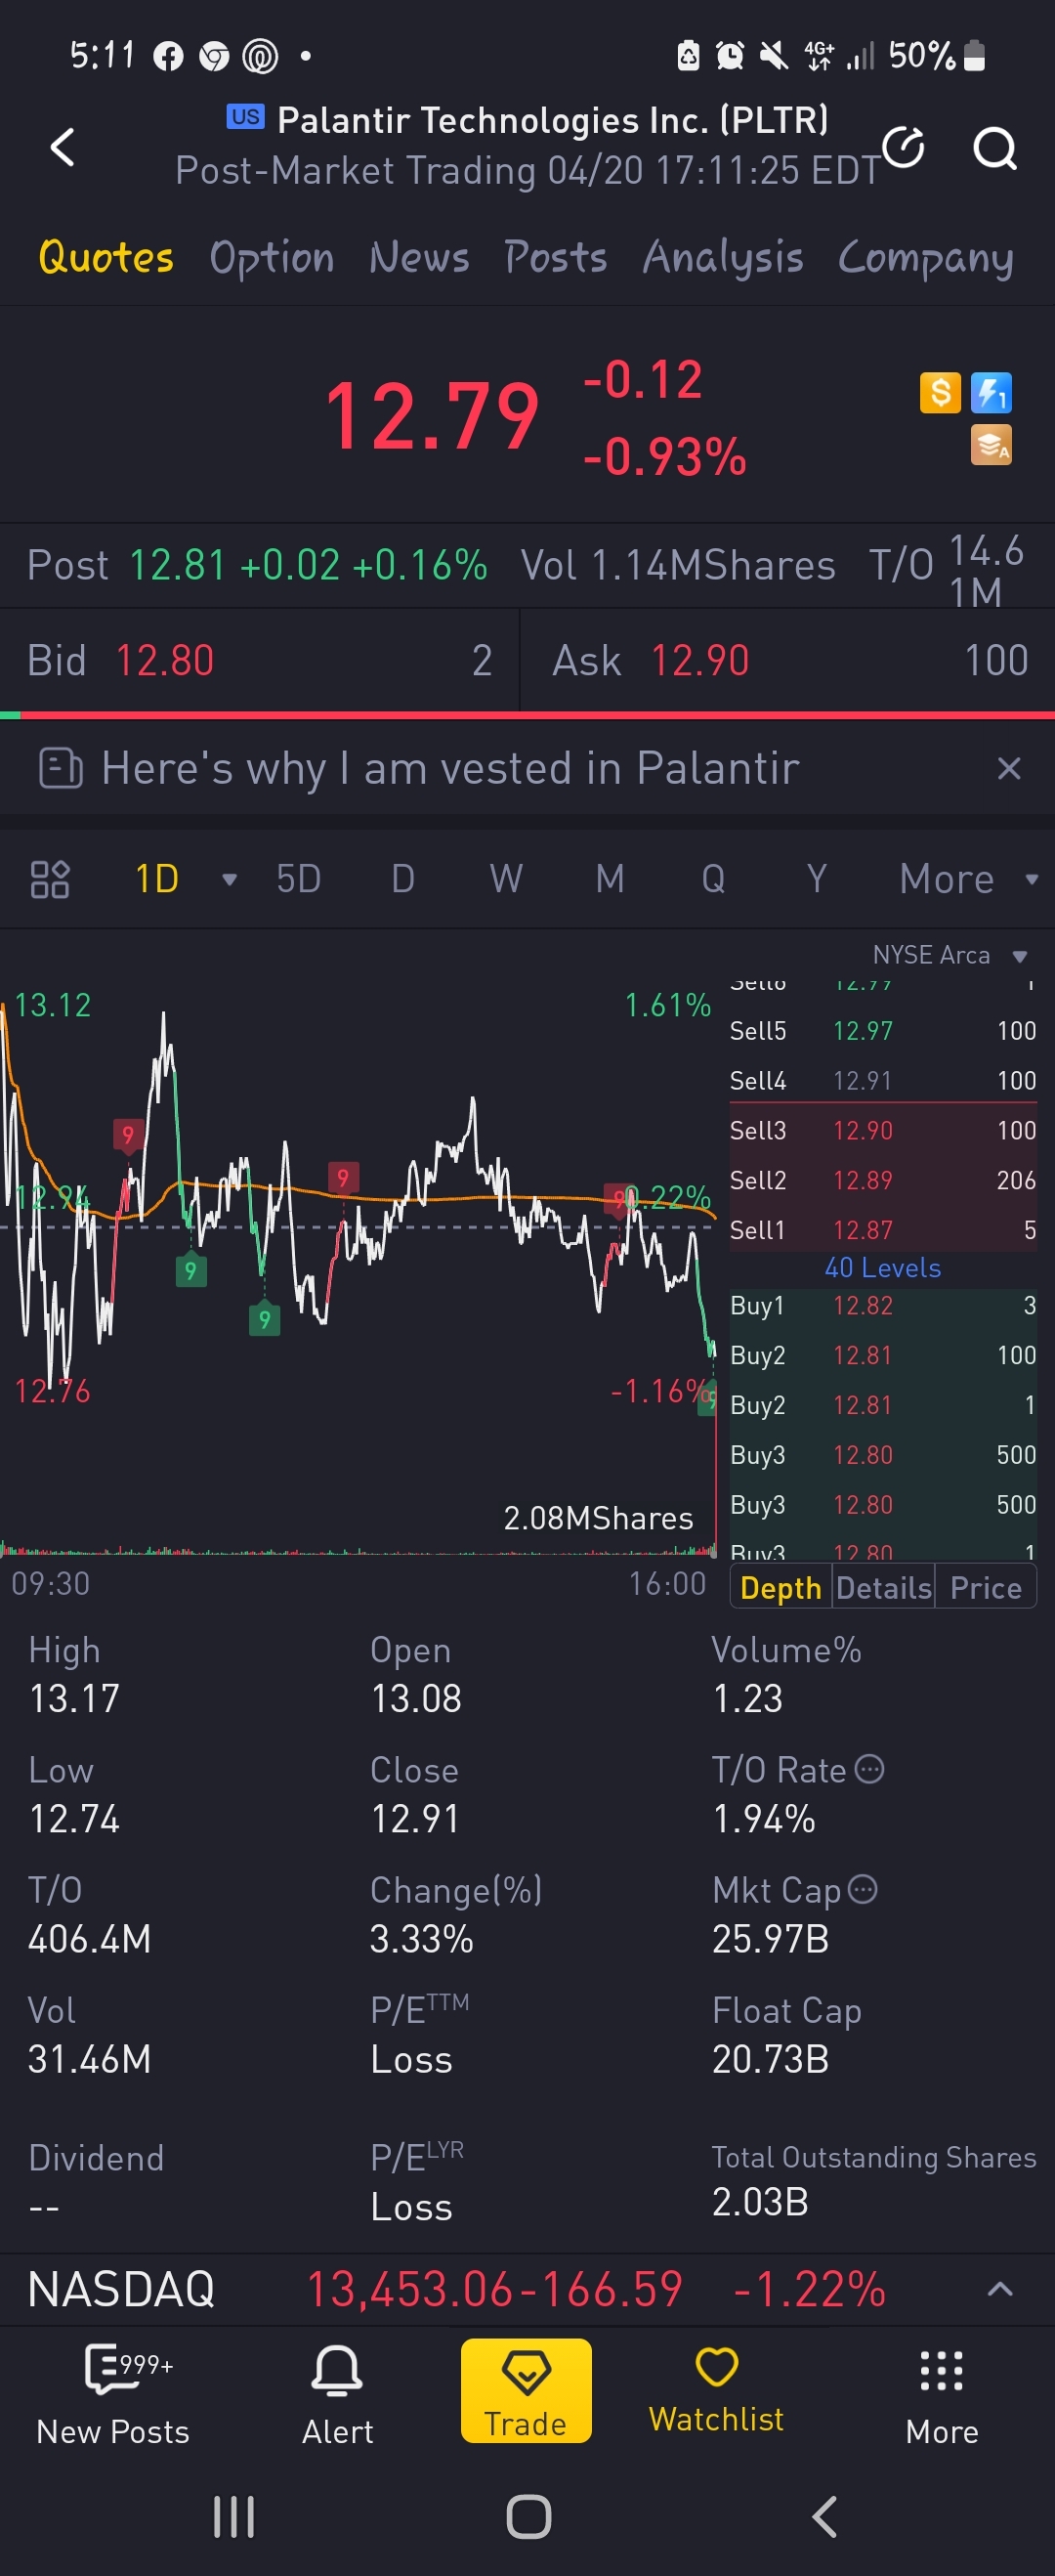Tap the Sell5 12.97 order row

coord(883,1030)
